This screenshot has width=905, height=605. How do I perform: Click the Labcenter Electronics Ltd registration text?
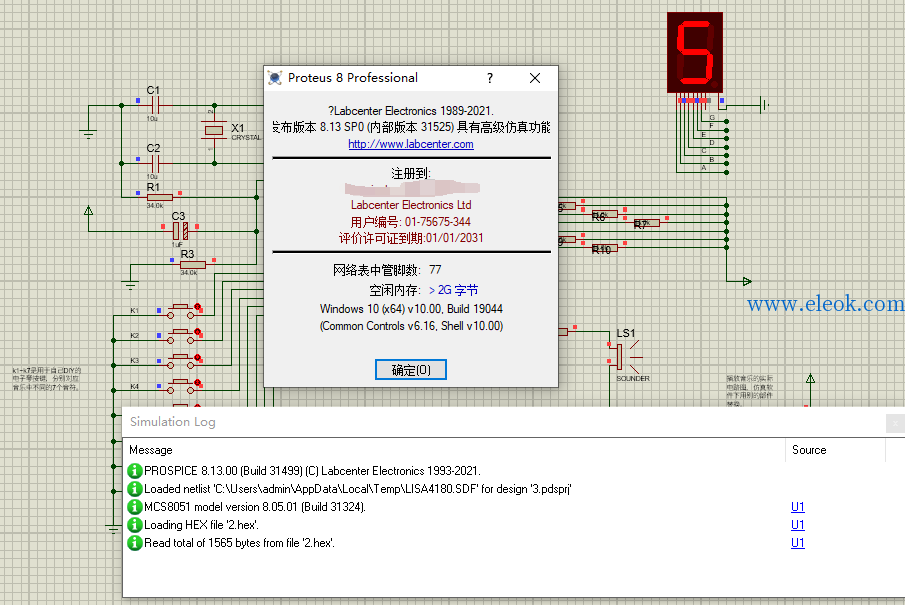pyautogui.click(x=411, y=205)
